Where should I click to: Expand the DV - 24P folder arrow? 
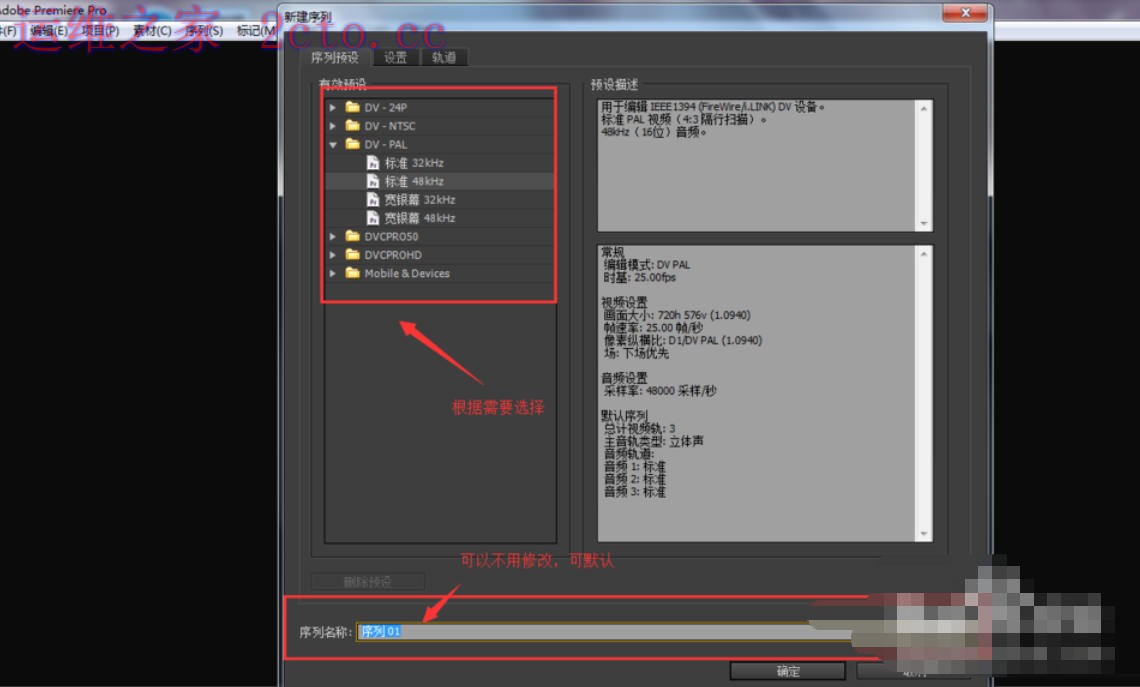point(332,108)
